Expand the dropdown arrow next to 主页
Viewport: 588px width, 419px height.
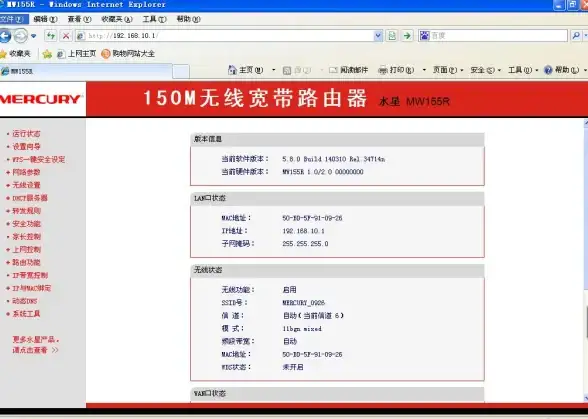coord(273,70)
